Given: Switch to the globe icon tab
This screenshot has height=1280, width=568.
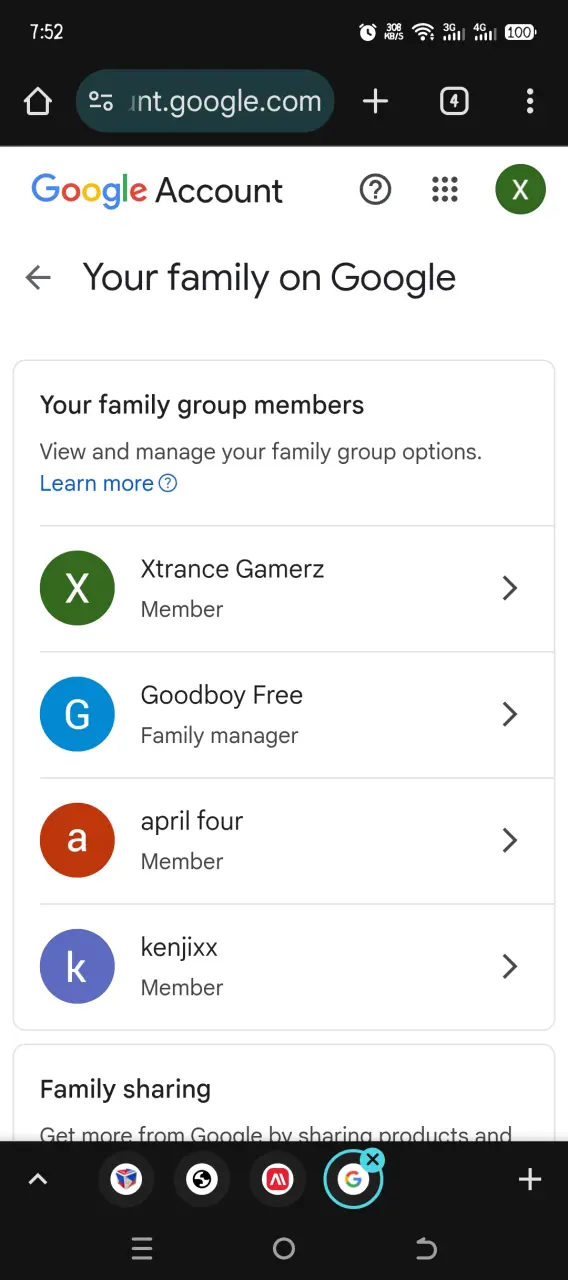Looking at the screenshot, I should point(202,1180).
